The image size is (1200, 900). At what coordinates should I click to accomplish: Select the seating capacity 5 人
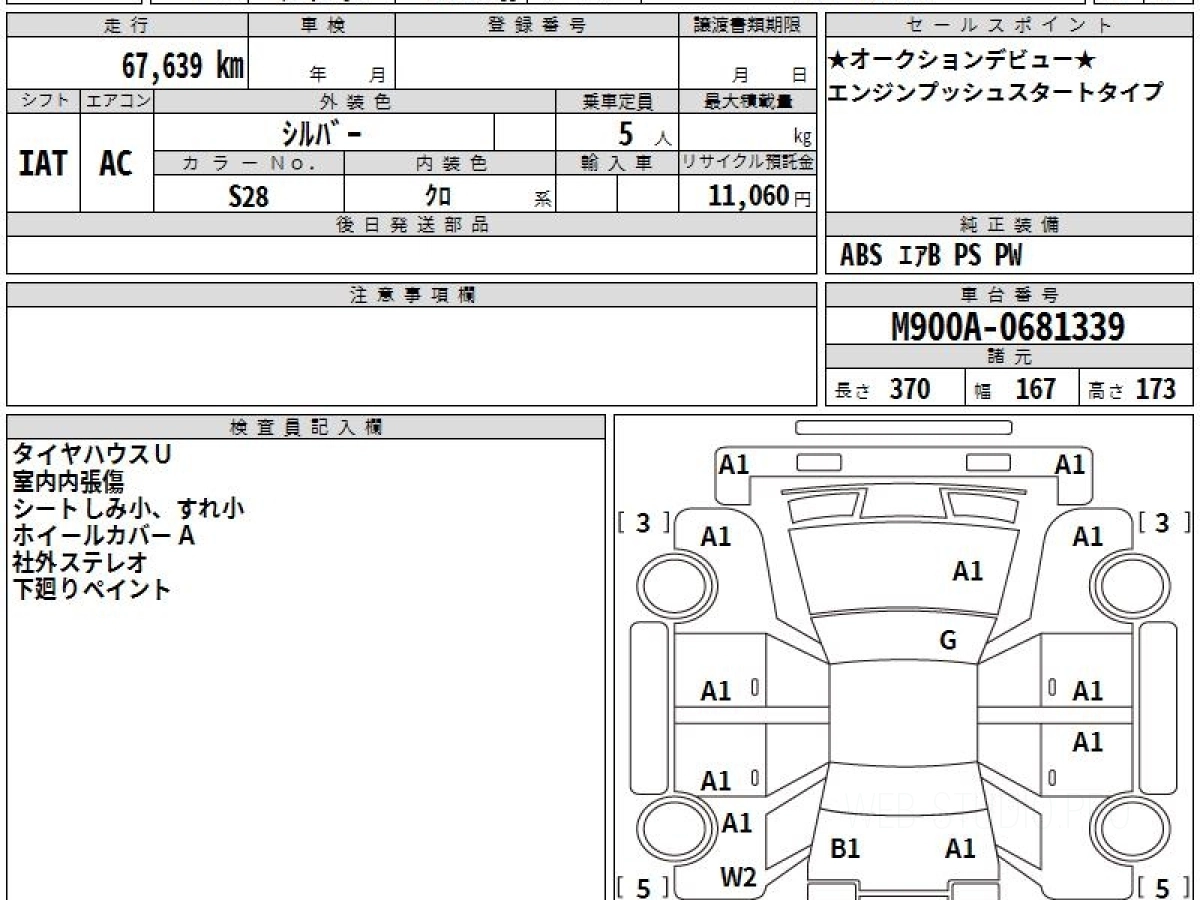tap(644, 134)
